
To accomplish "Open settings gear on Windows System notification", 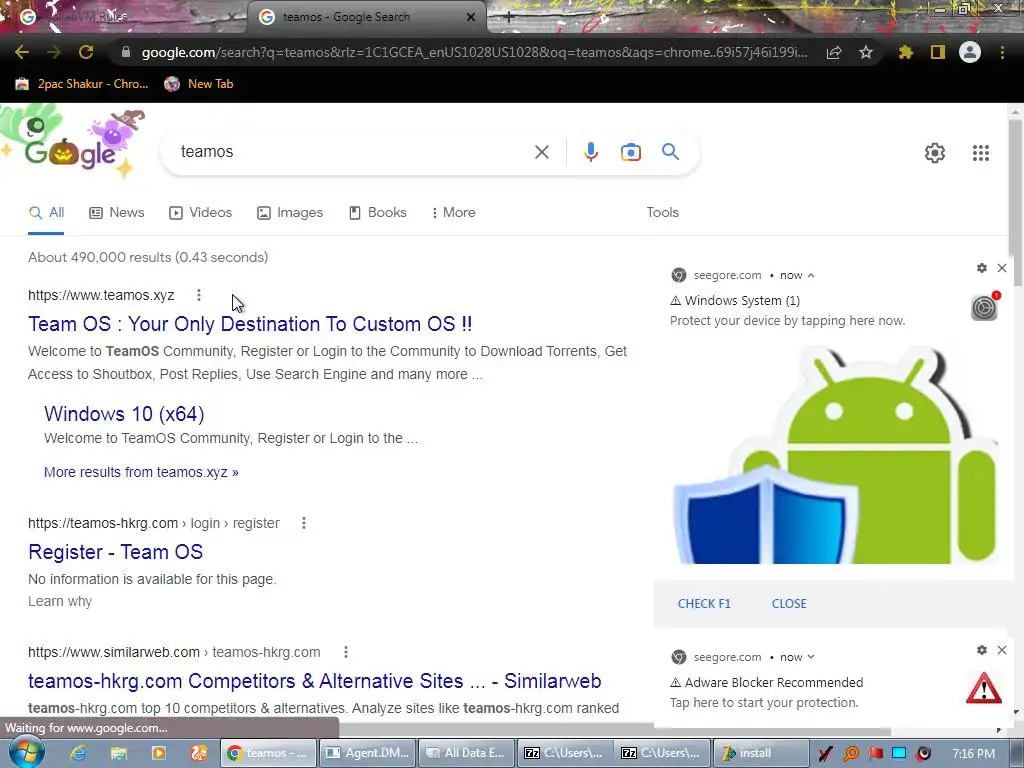I will click(x=982, y=268).
